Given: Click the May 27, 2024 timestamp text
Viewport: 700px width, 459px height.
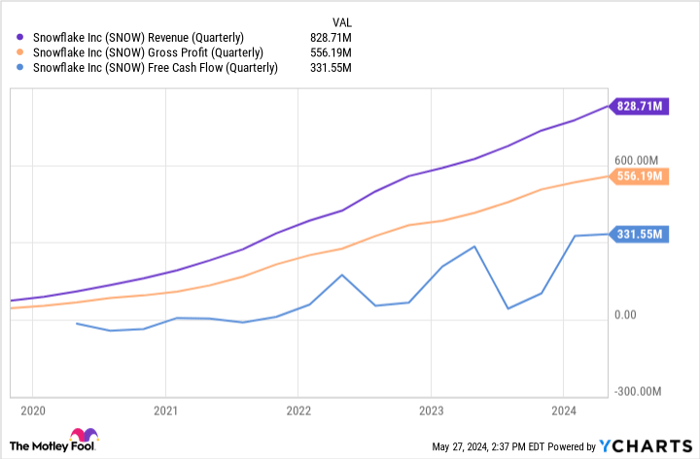Looking at the screenshot, I should point(485,445).
